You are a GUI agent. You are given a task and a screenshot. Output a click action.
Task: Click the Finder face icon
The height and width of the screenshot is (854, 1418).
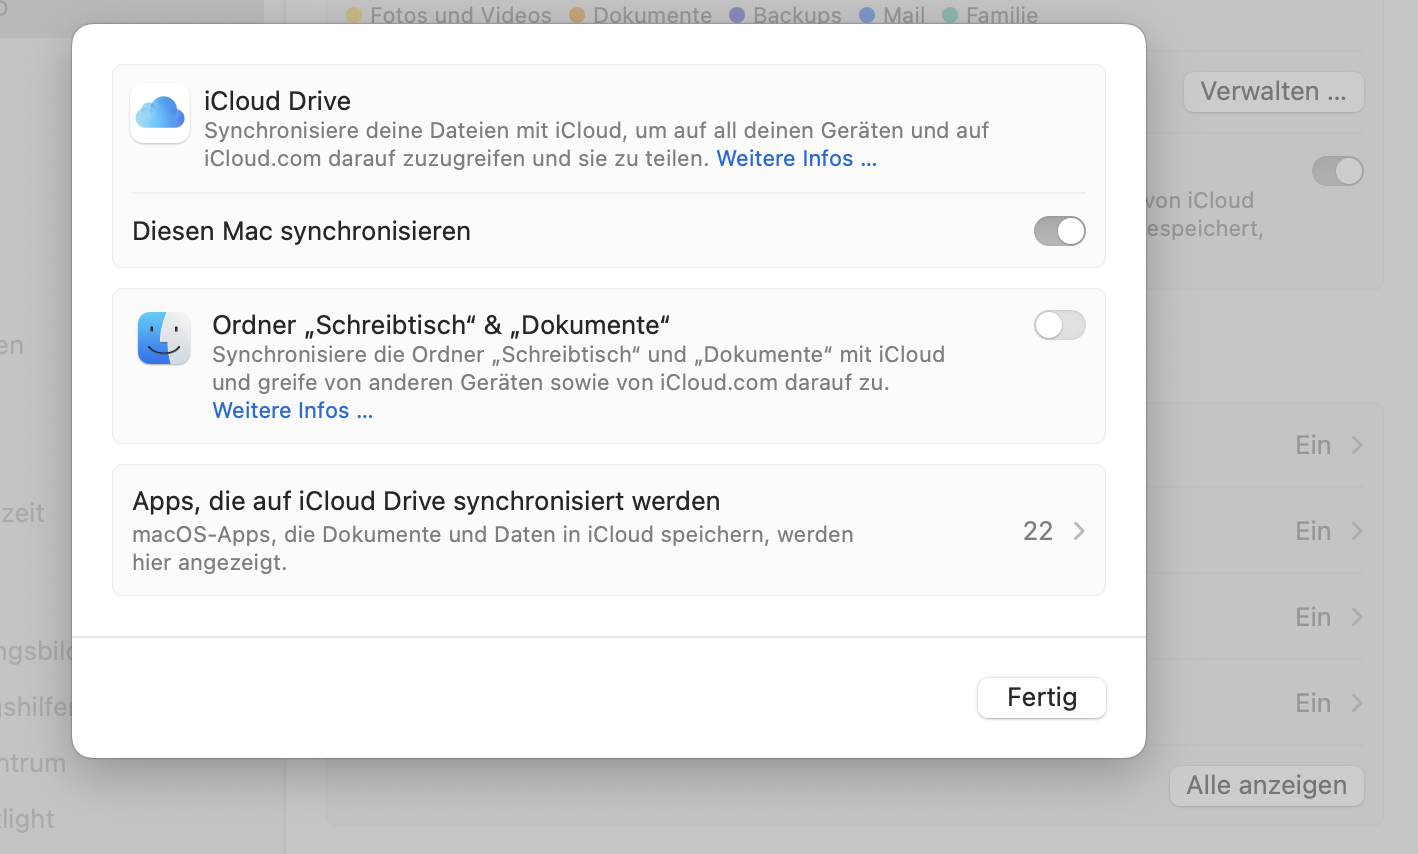click(164, 338)
